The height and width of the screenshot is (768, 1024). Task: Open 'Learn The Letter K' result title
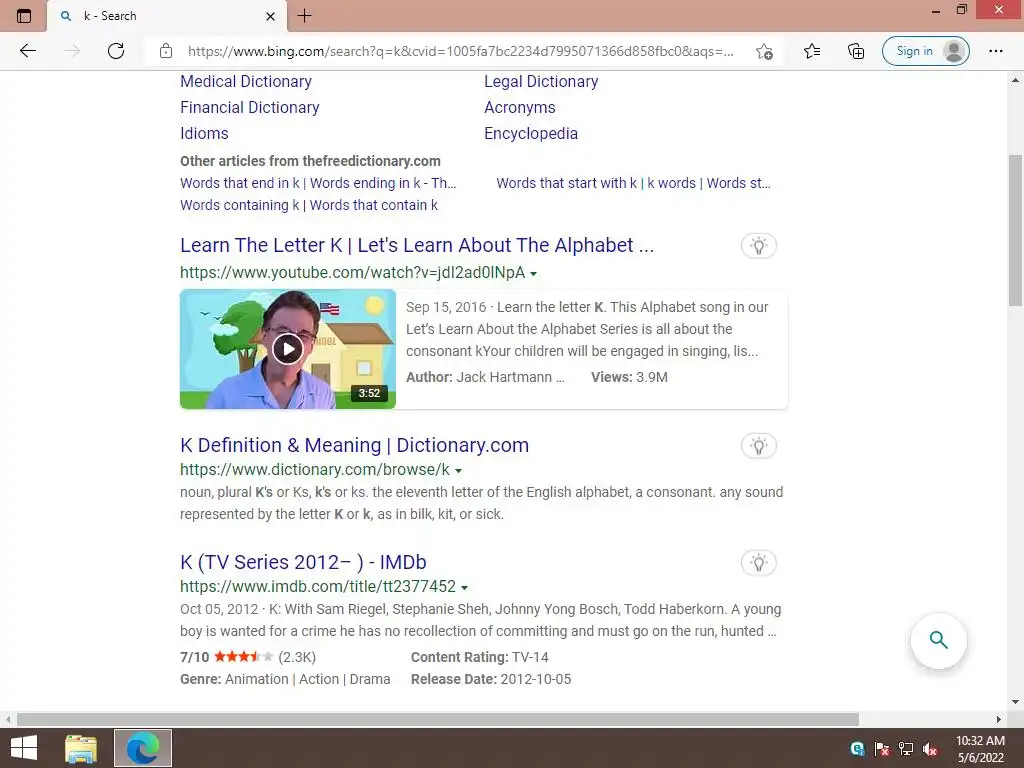(x=417, y=246)
